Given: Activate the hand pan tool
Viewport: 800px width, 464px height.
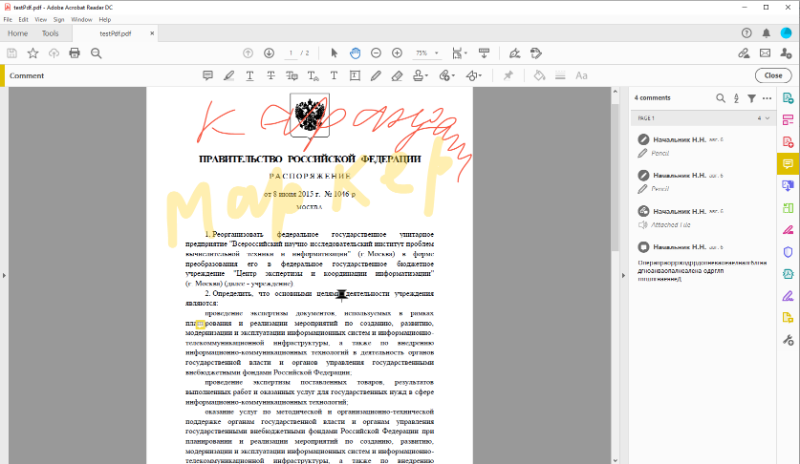Looking at the screenshot, I should point(355,53).
